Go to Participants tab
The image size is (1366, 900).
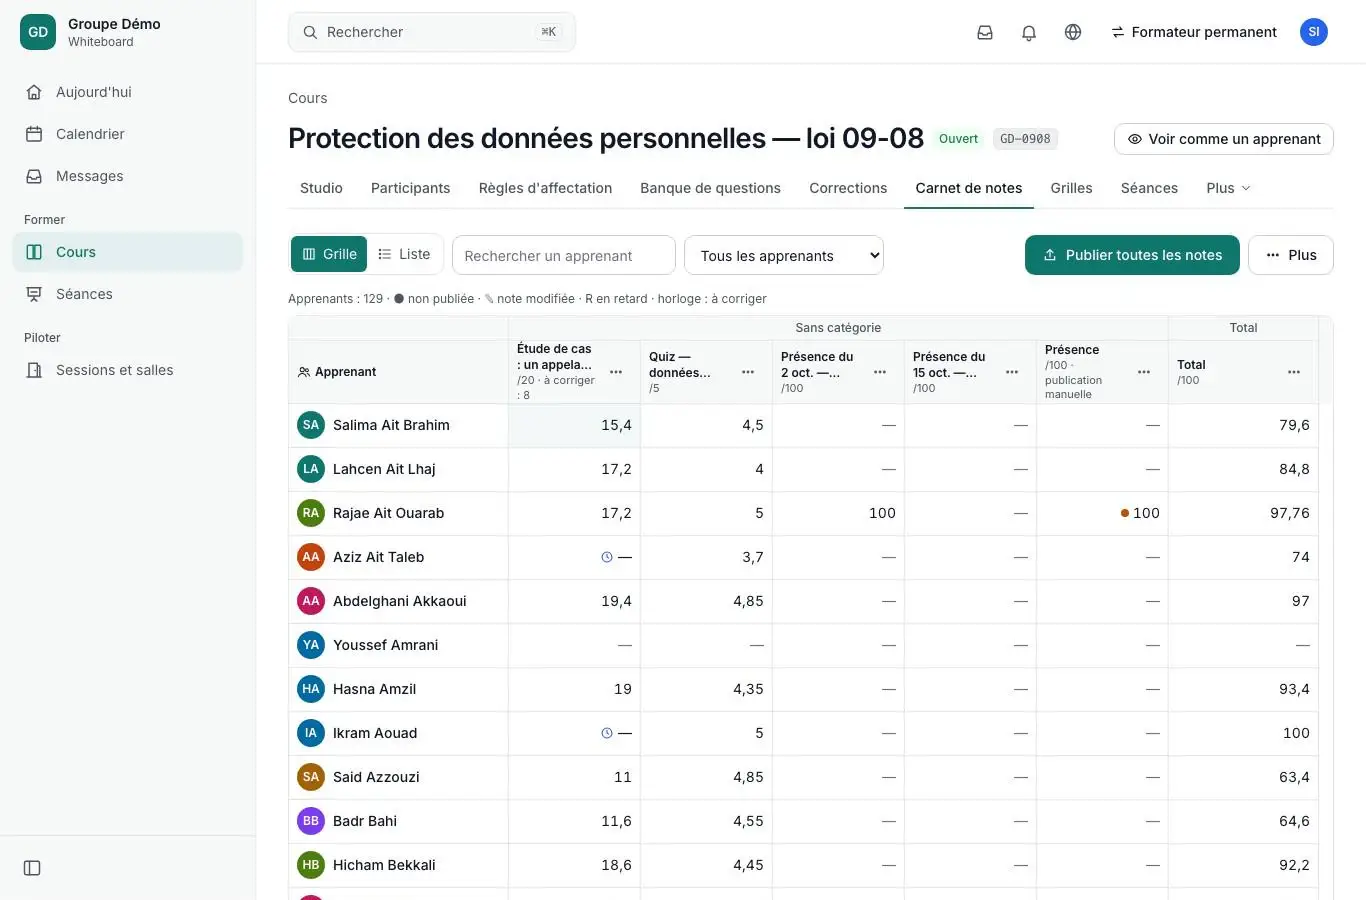pos(410,188)
